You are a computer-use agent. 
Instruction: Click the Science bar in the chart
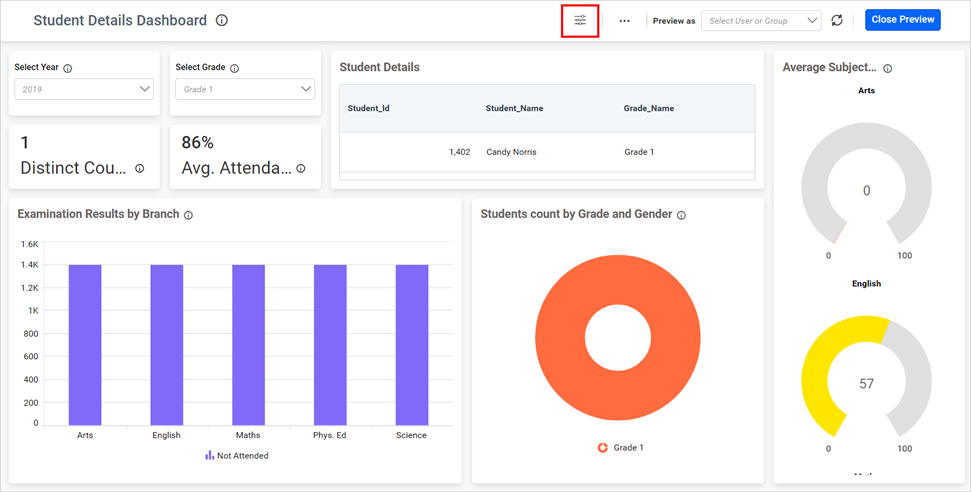(412, 345)
